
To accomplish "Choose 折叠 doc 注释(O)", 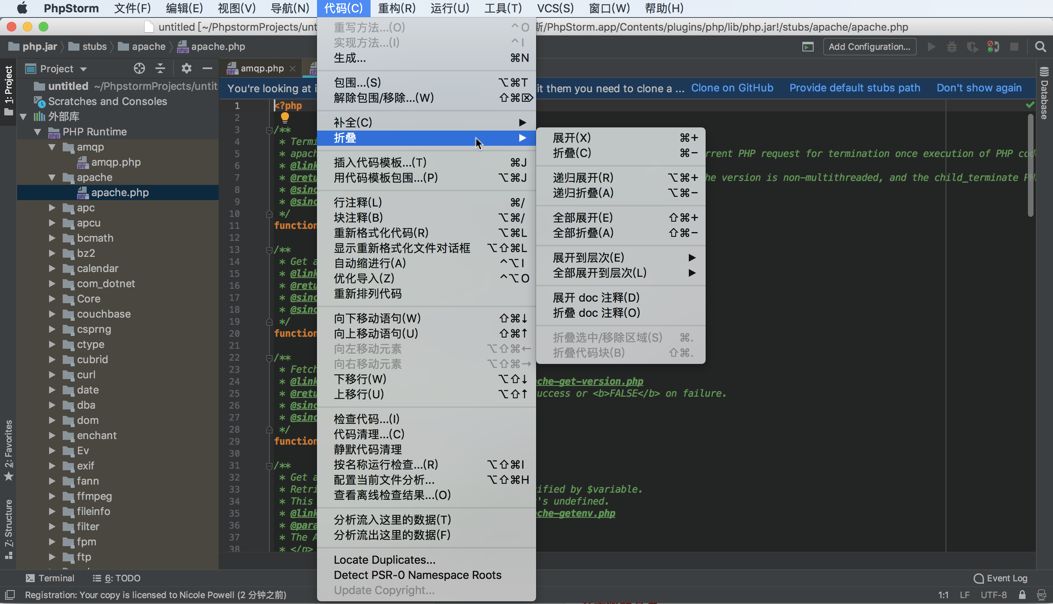I will (621, 312).
